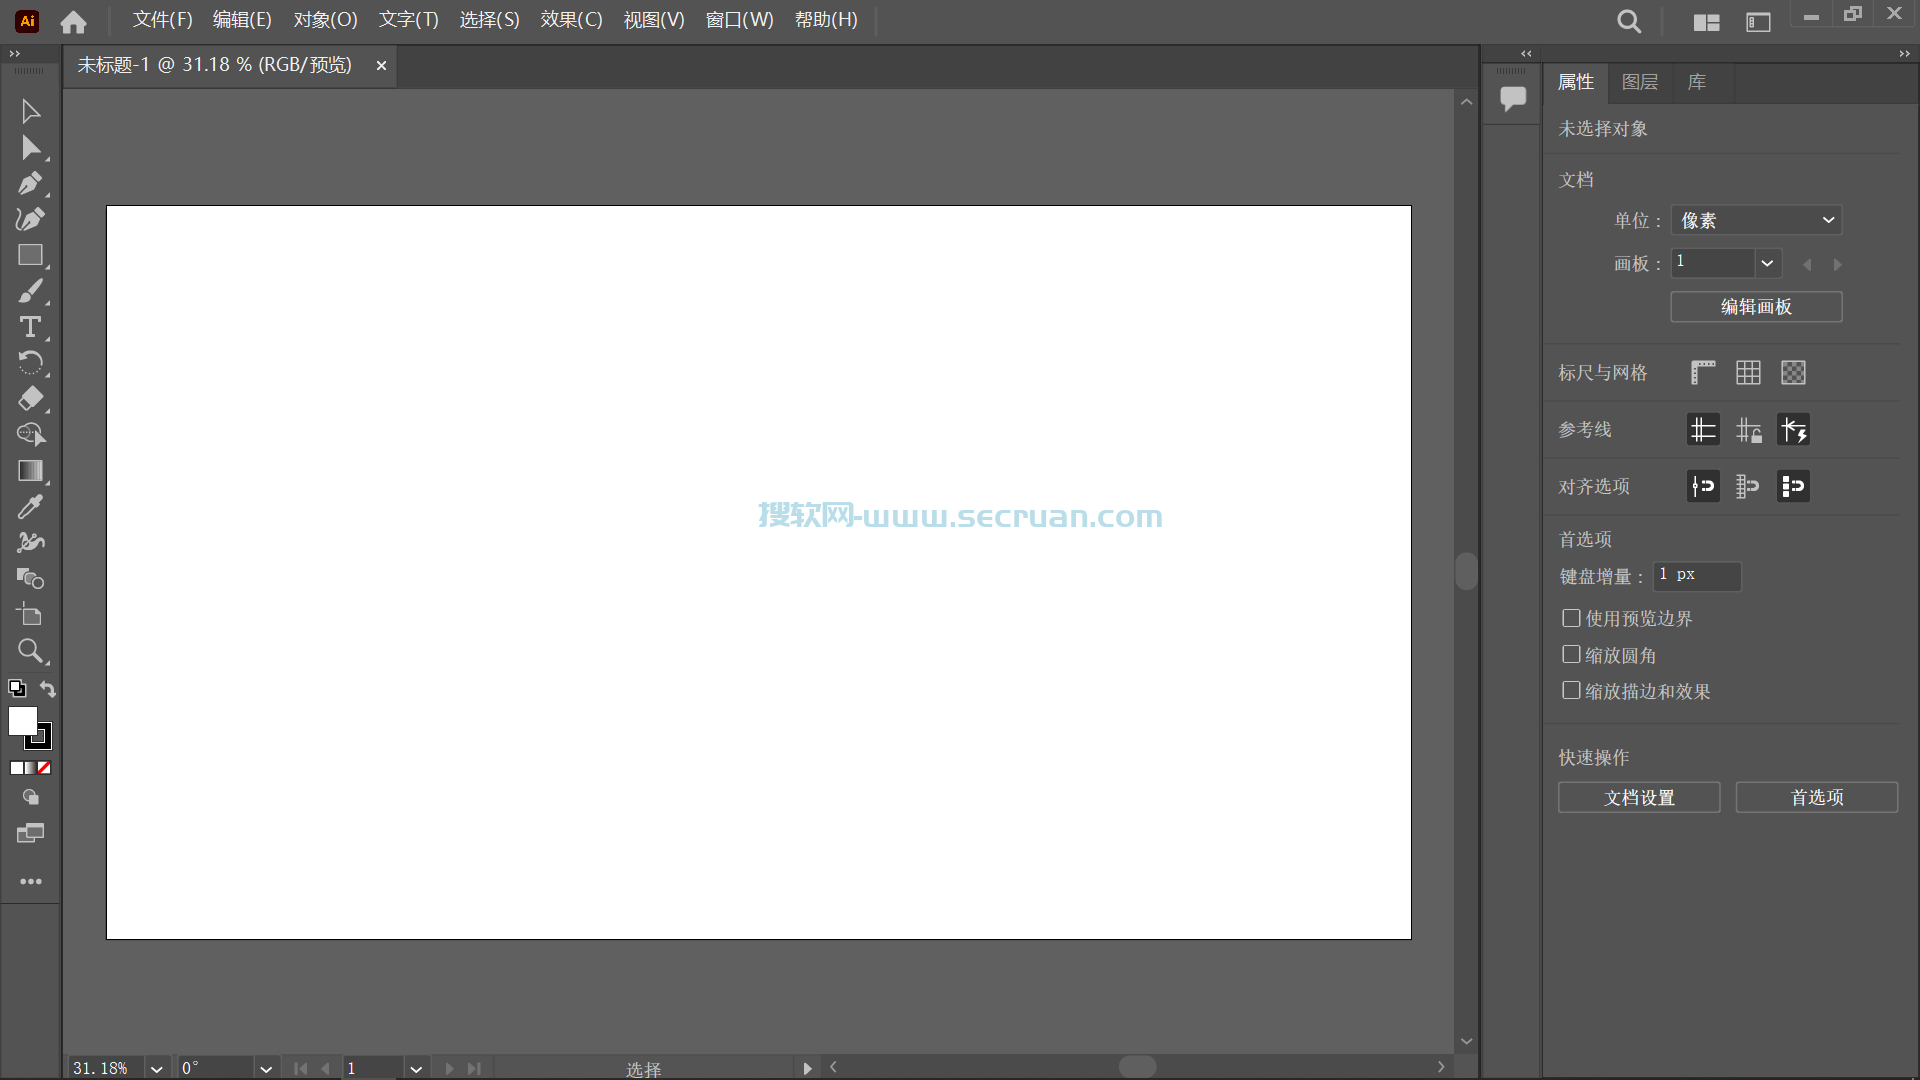Select the Eraser tool

point(30,399)
